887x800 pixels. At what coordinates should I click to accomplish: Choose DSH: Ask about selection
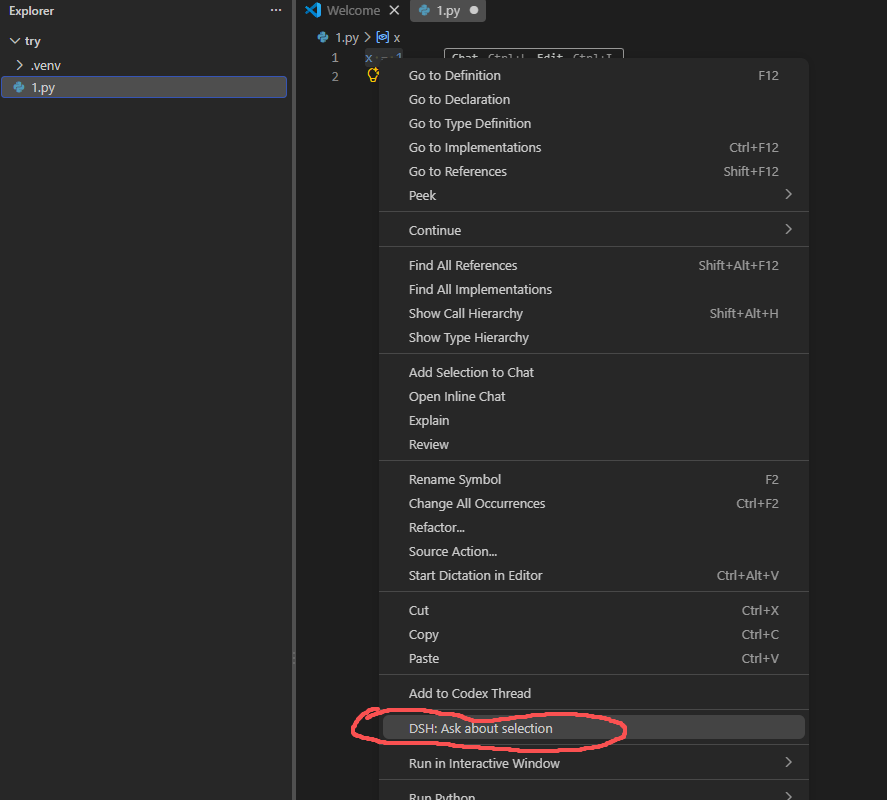coord(593,728)
